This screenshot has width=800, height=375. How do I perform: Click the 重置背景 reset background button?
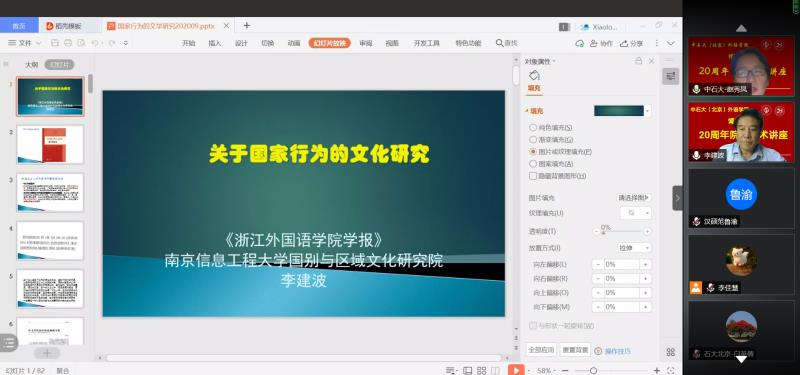575,350
